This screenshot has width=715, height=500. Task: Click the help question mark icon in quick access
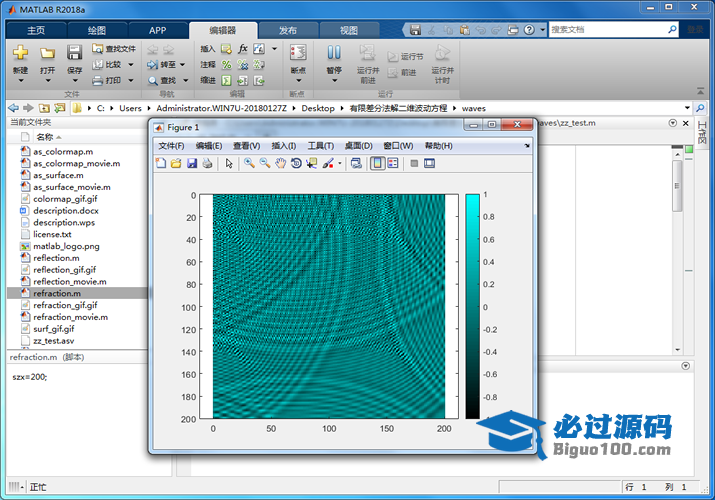(x=529, y=30)
